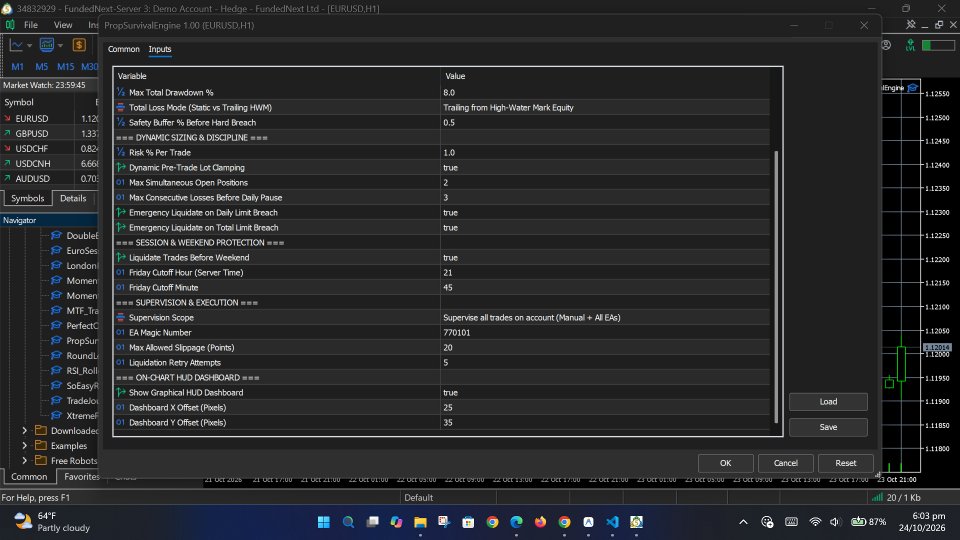Select USDCNH row in Market Watch
960x540 pixels.
[x=49, y=163]
